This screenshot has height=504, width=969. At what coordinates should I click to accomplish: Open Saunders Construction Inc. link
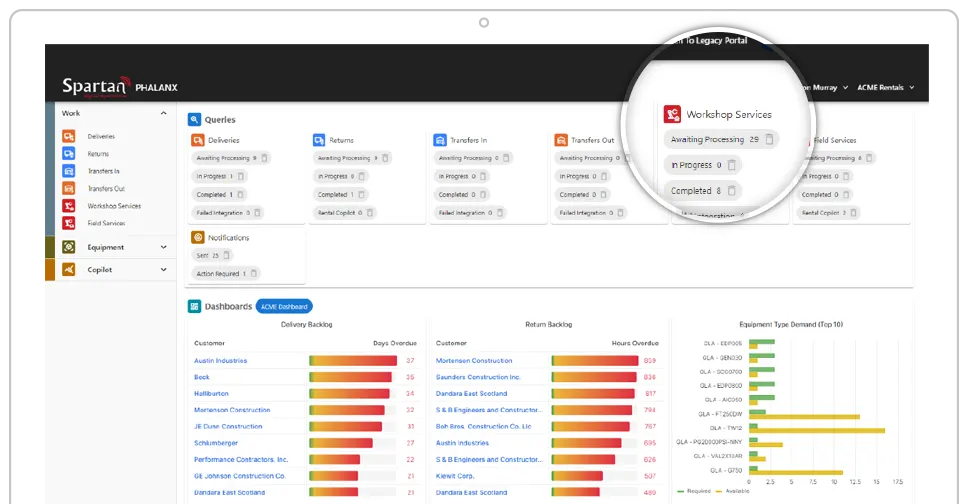[x=478, y=377]
